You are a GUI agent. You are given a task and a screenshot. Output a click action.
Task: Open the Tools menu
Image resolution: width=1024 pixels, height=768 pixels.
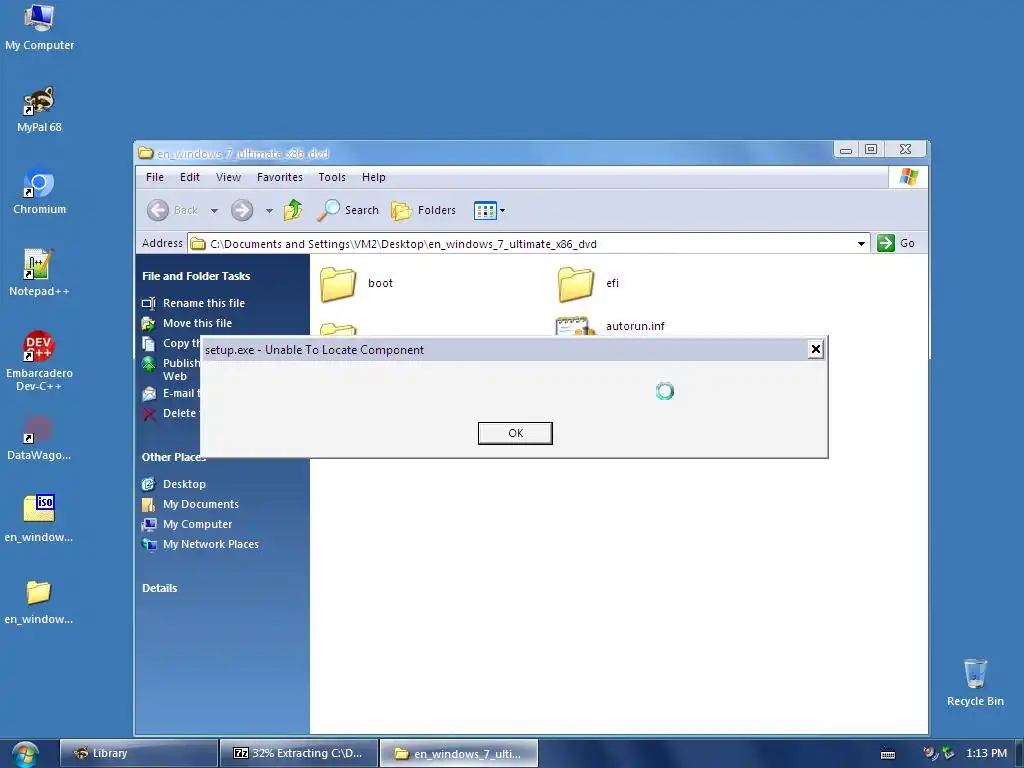coord(332,177)
